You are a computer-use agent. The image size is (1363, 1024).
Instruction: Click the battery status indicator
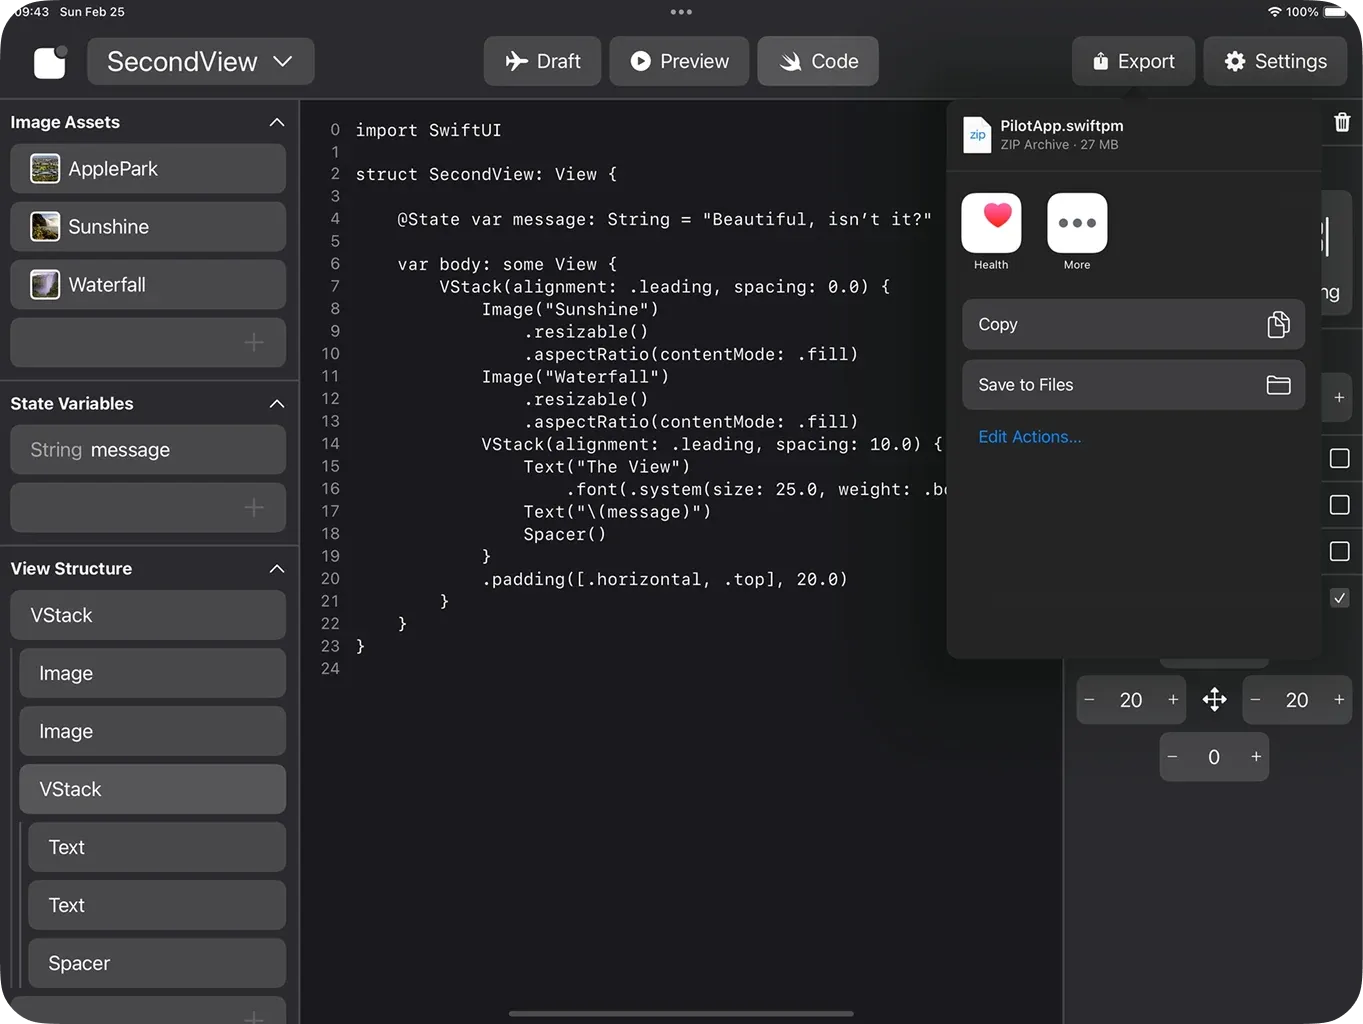[1335, 12]
